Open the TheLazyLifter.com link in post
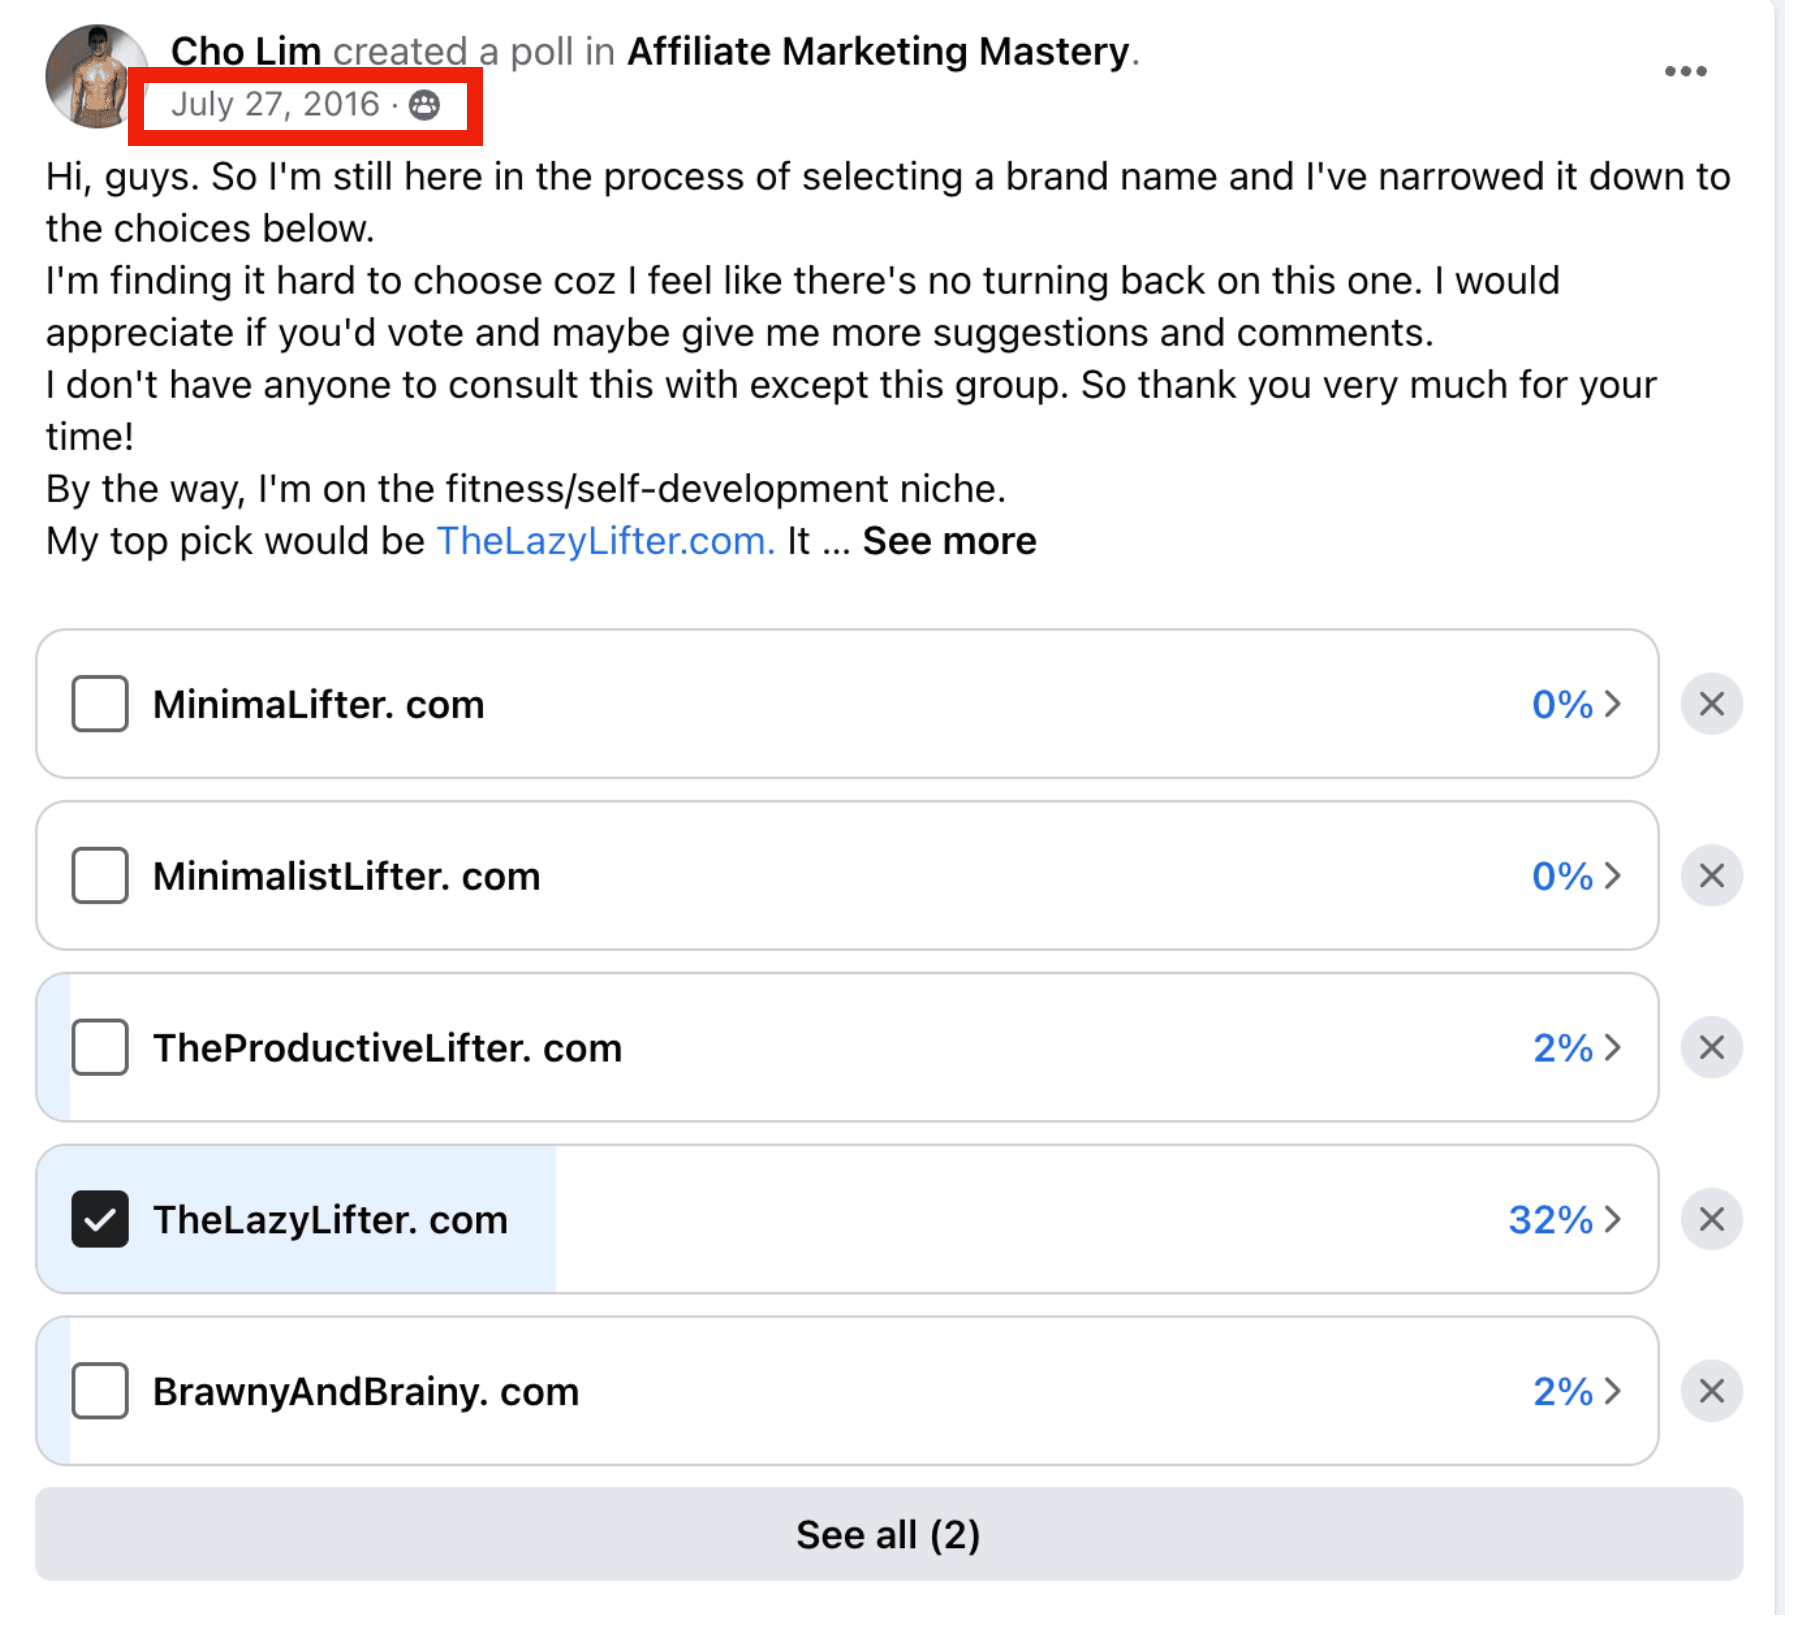This screenshot has height=1636, width=1808. click(x=606, y=541)
